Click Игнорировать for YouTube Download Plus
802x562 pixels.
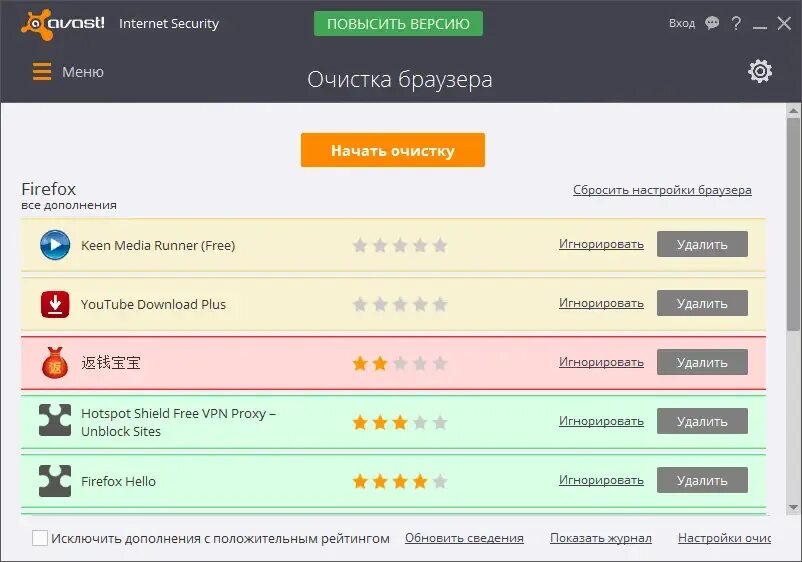point(601,303)
